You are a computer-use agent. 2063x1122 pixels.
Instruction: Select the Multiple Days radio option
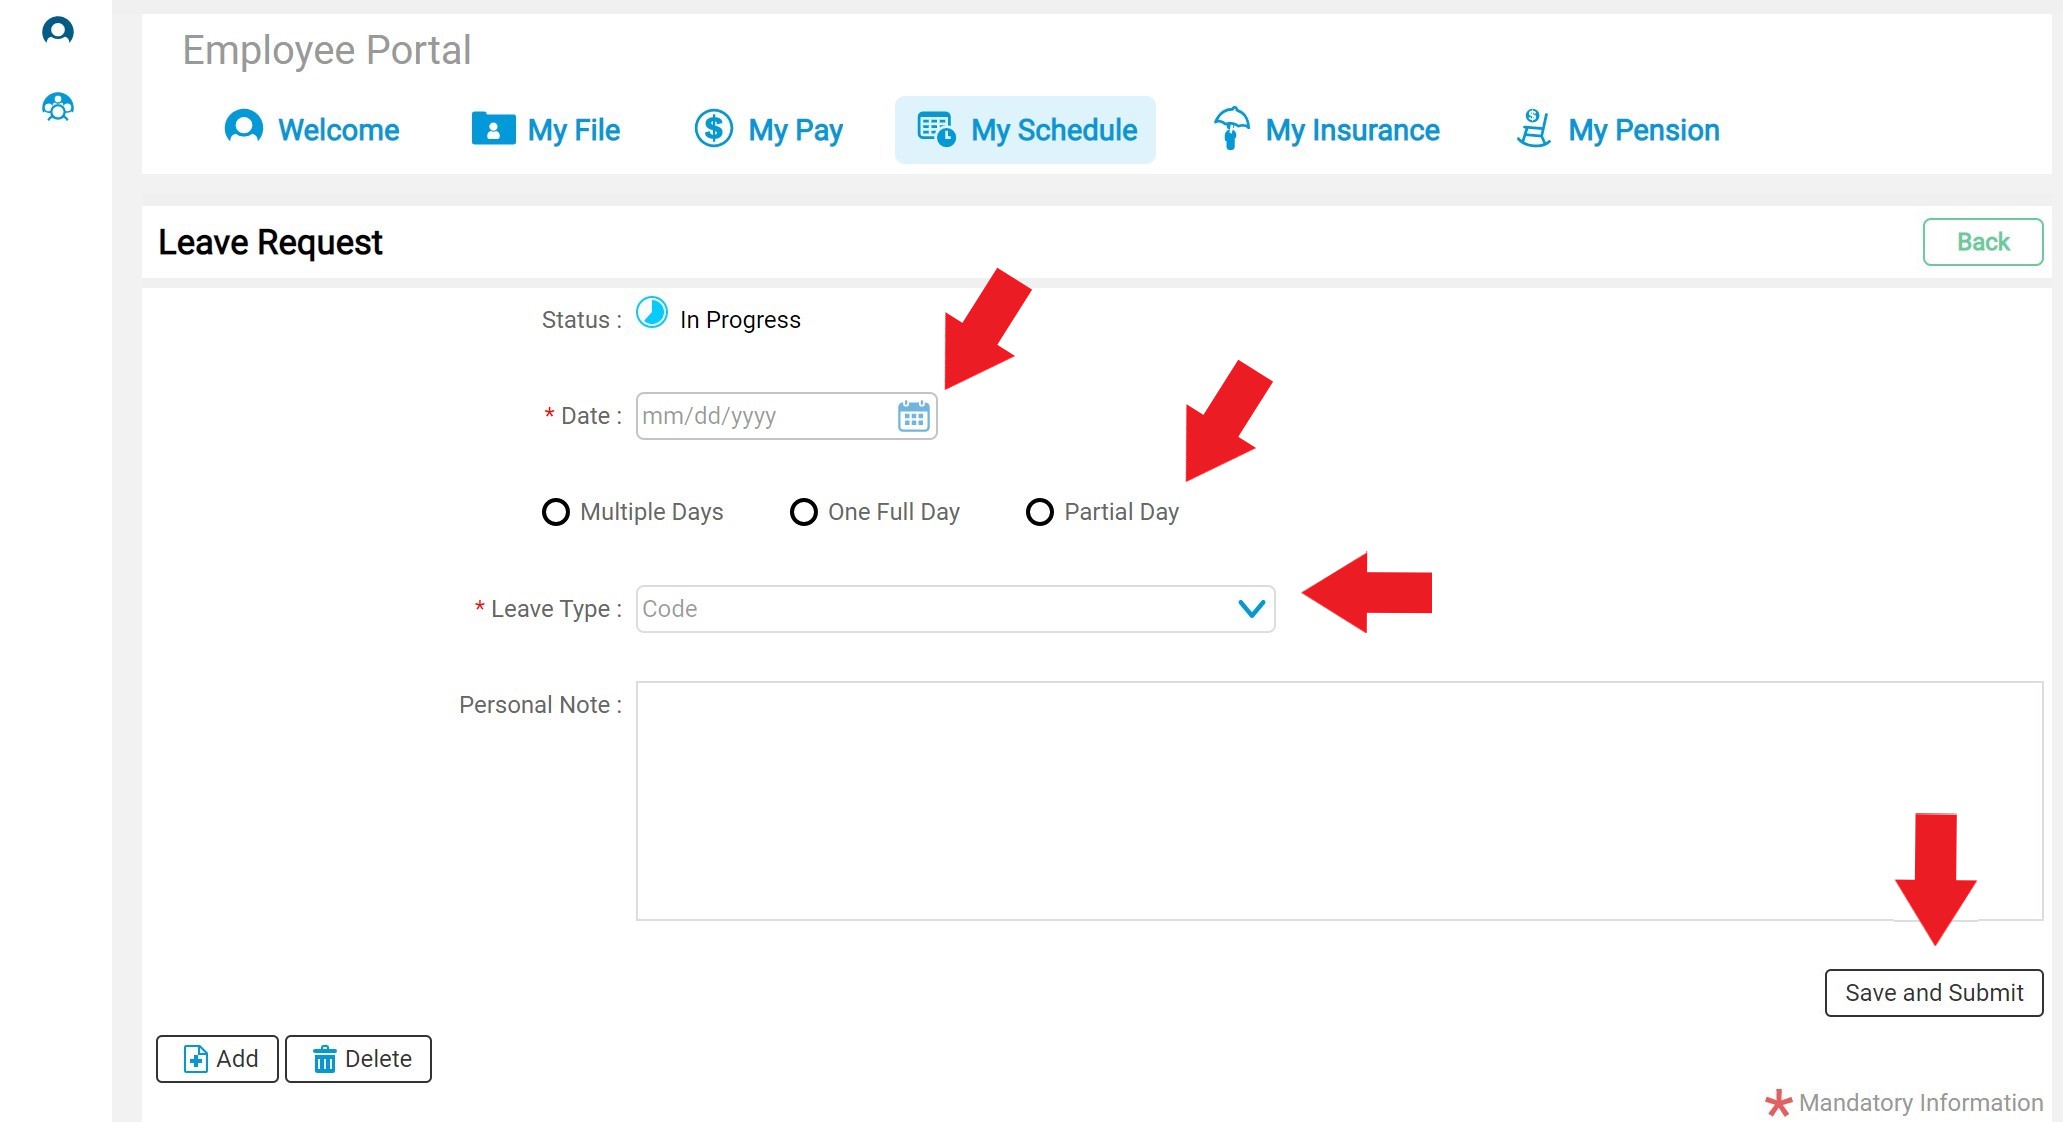(x=556, y=512)
